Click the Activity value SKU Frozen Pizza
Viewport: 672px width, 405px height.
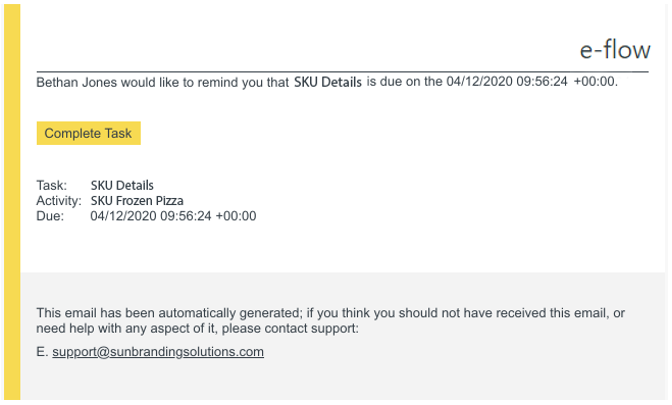pos(137,201)
